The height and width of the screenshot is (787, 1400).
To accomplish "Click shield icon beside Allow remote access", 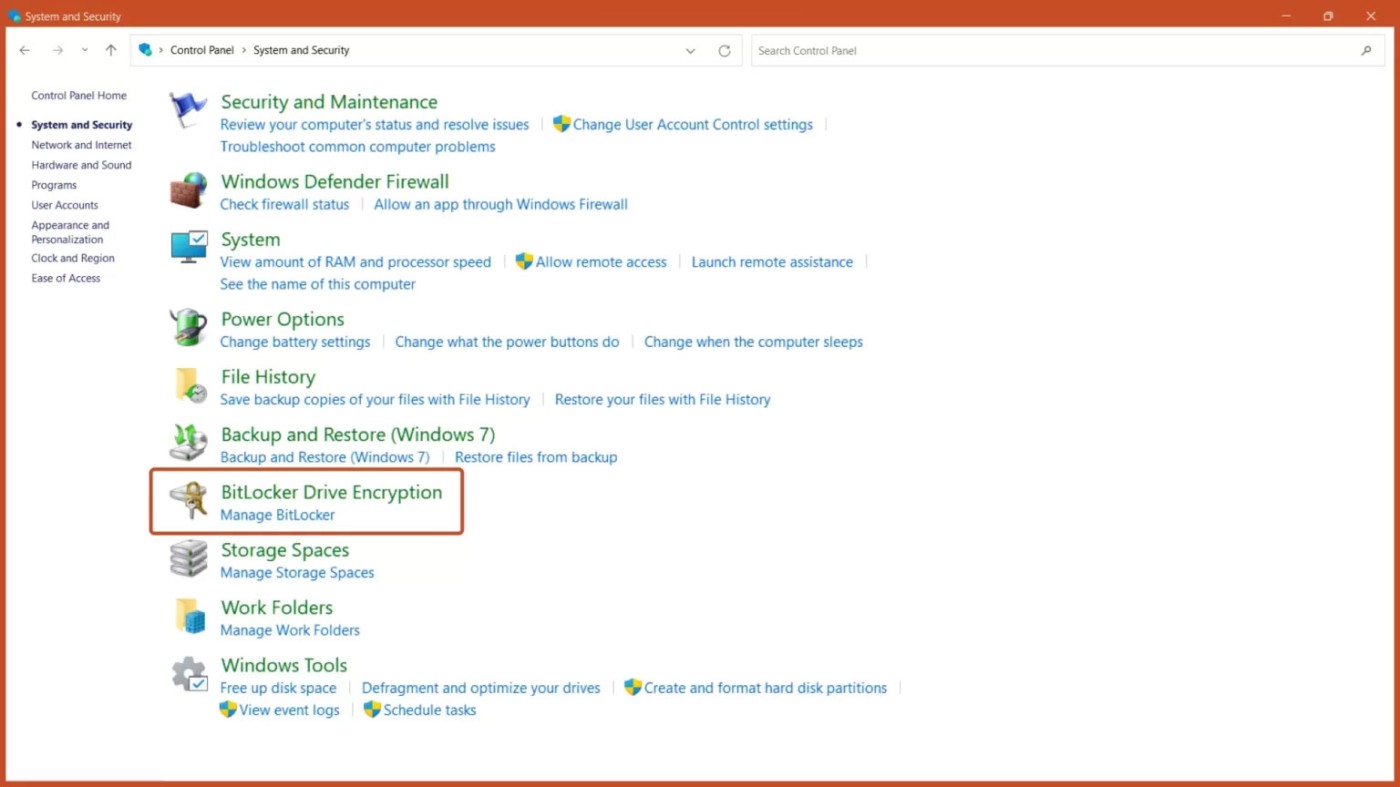I will [x=524, y=261].
